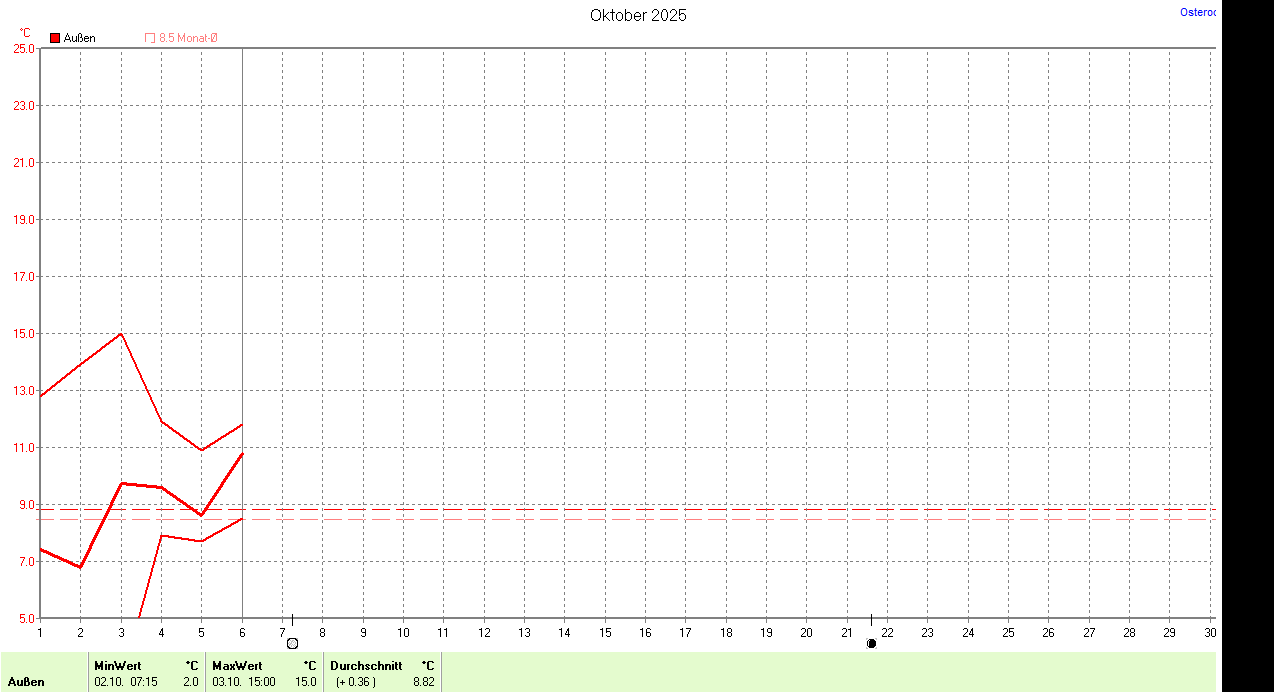The image size is (1274, 692).
Task: Click the Oktober 2025 chart title
Action: point(638,15)
